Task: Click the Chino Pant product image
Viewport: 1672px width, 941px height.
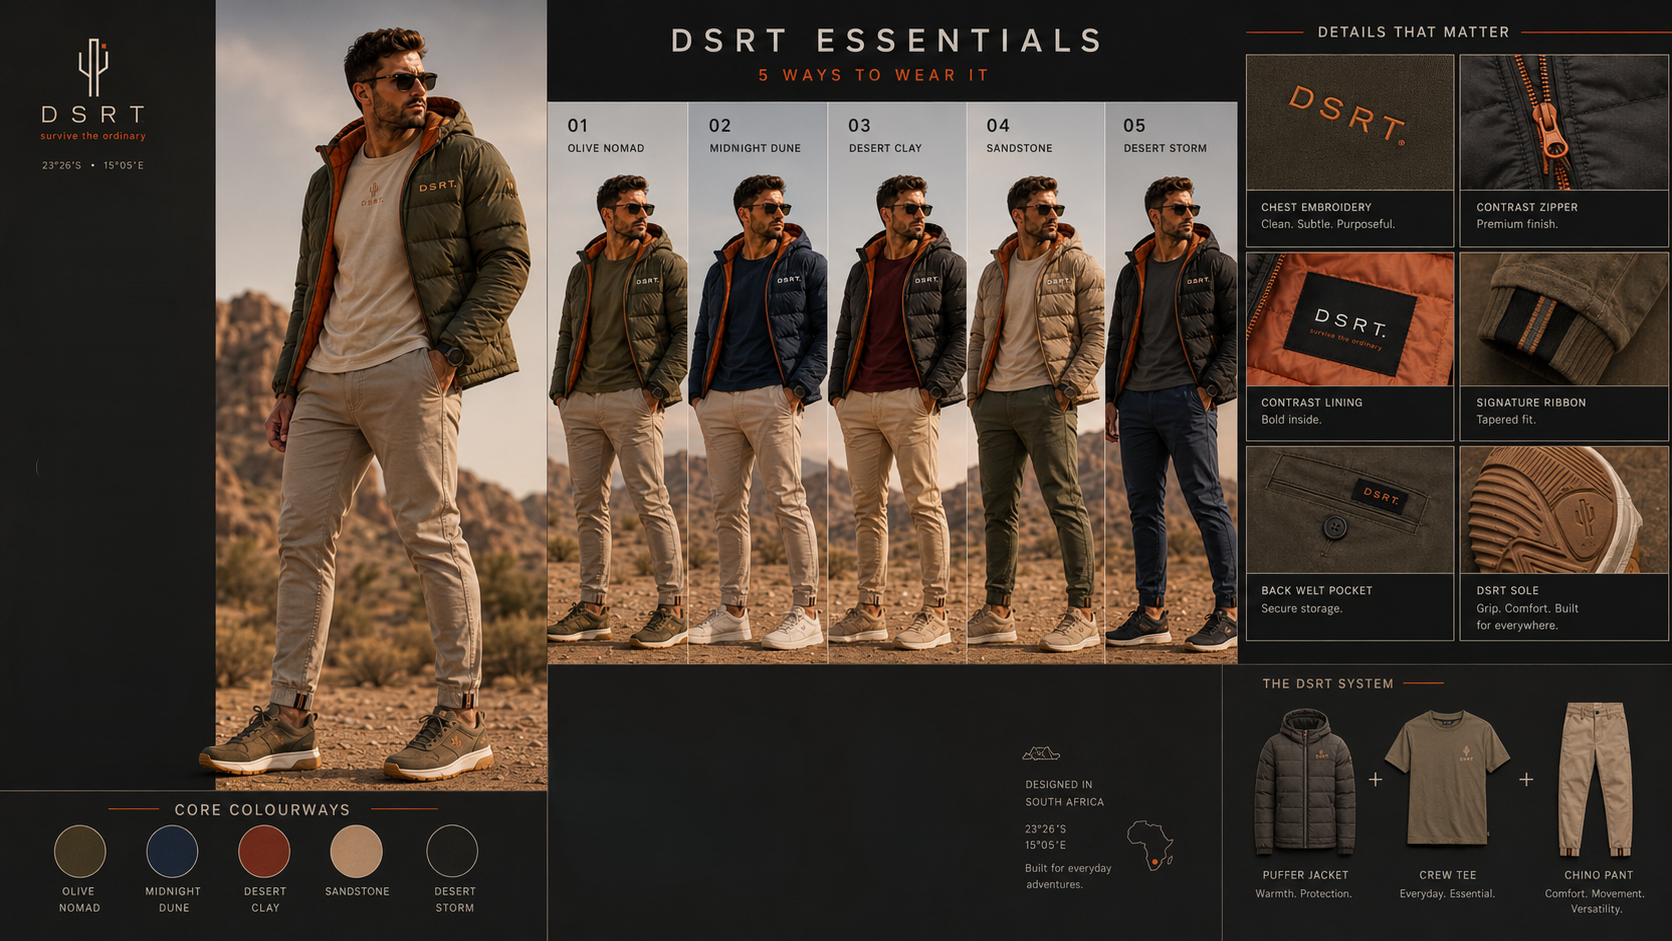Action: pos(1597,779)
